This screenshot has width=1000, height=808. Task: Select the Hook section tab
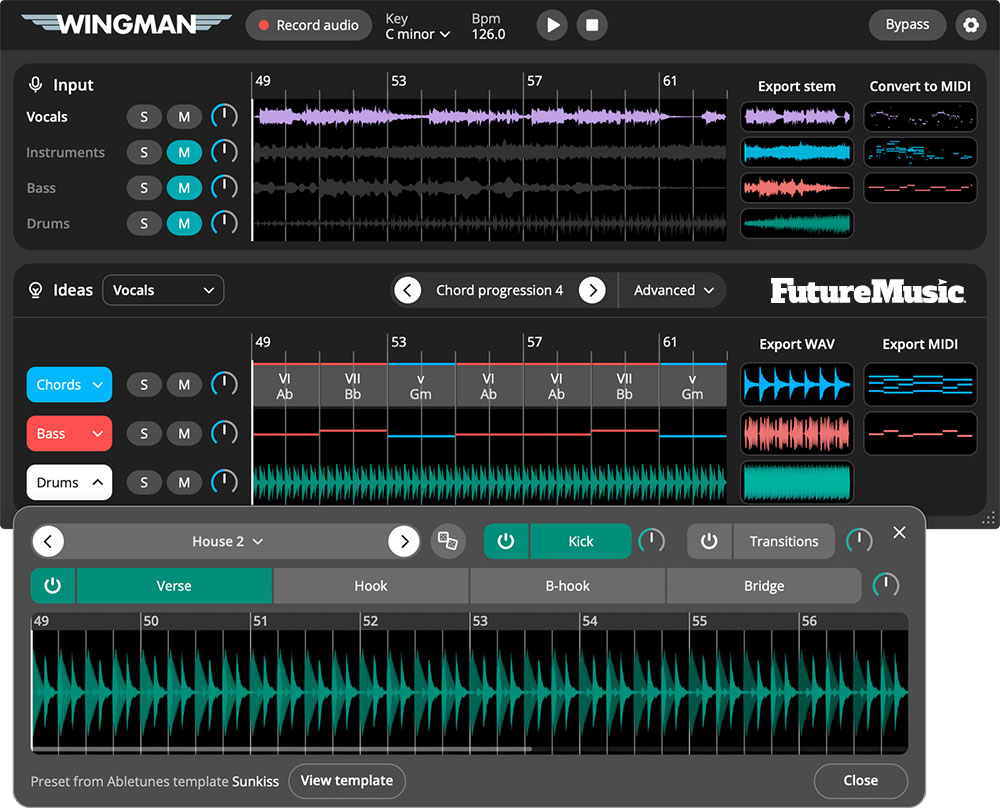[371, 585]
